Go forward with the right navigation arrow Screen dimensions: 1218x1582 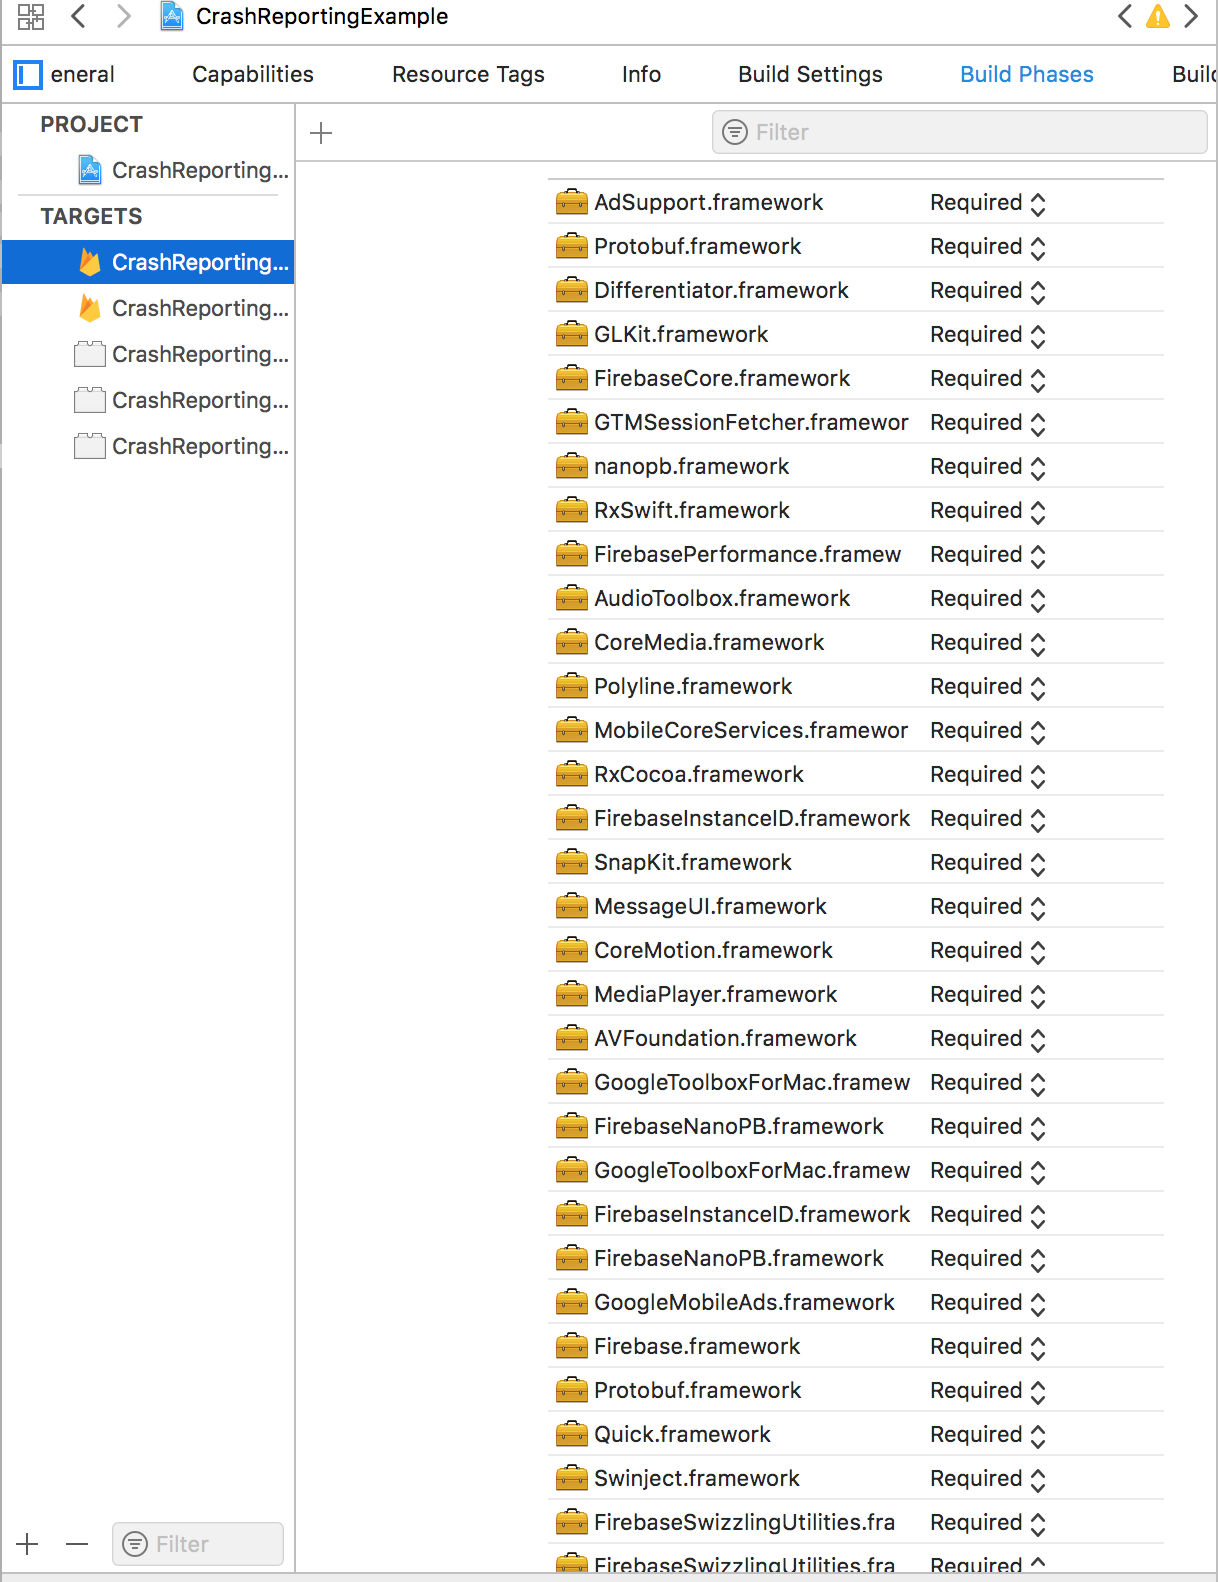(x=123, y=16)
